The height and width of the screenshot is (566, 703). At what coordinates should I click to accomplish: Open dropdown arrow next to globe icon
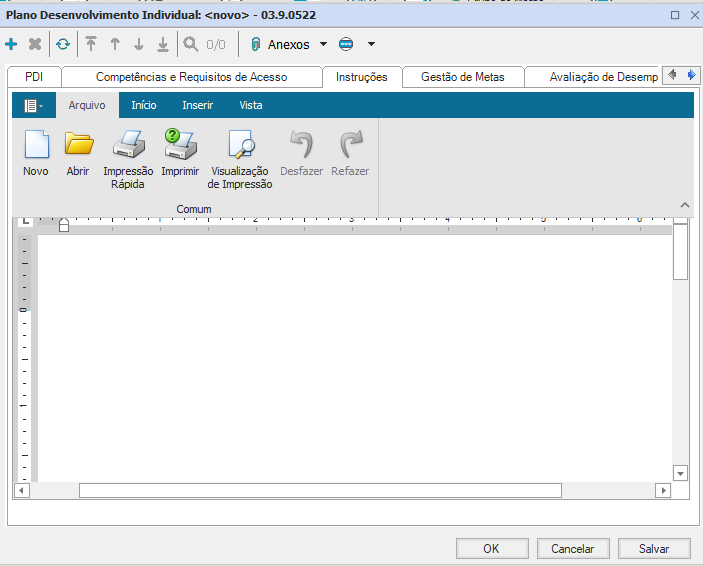click(371, 45)
